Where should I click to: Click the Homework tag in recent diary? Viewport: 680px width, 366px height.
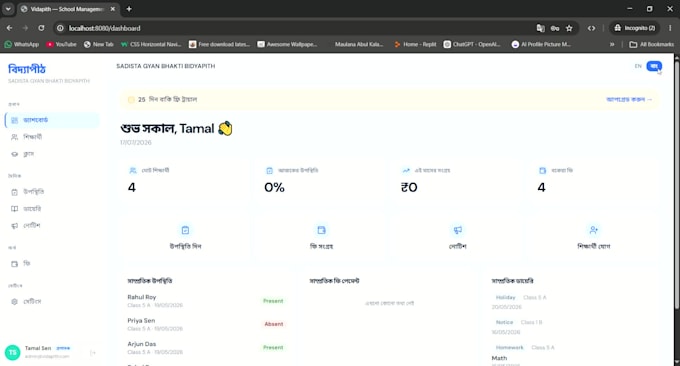[510, 347]
